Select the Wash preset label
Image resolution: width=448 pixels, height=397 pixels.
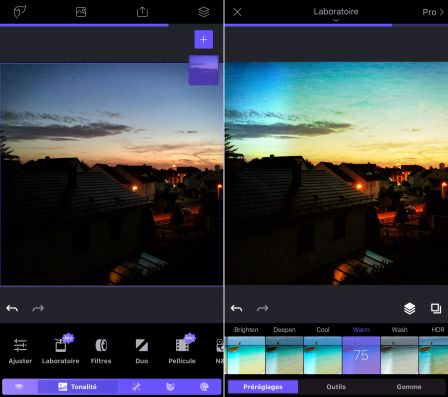[x=399, y=330]
